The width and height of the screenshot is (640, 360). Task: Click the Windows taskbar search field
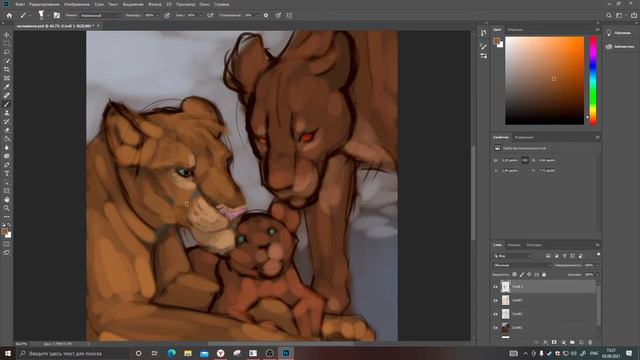[73, 353]
